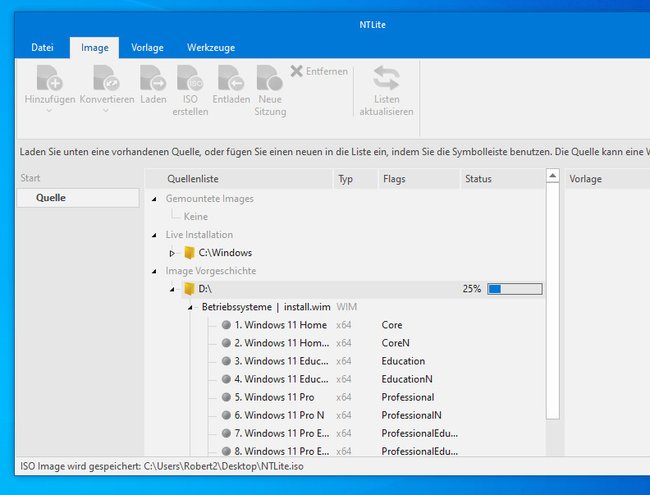Switch to the Vorlage tab

point(147,48)
